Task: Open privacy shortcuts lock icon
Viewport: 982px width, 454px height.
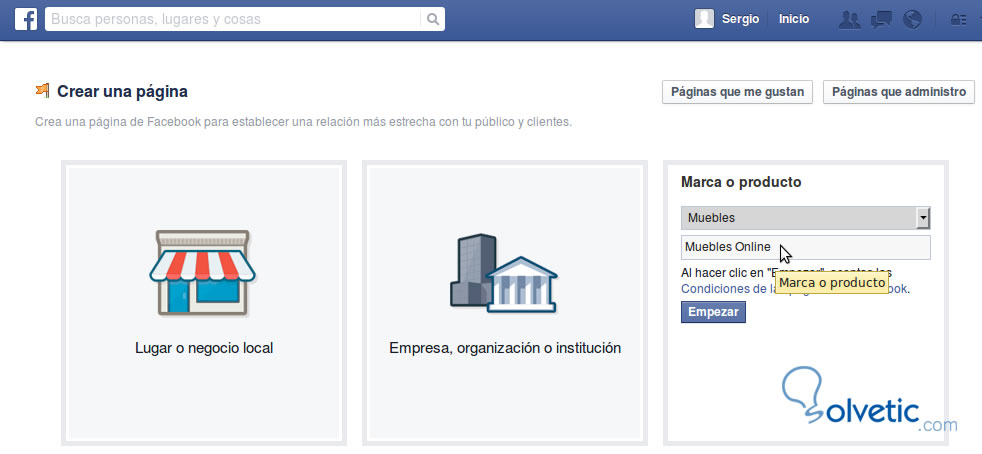Action: coord(958,20)
